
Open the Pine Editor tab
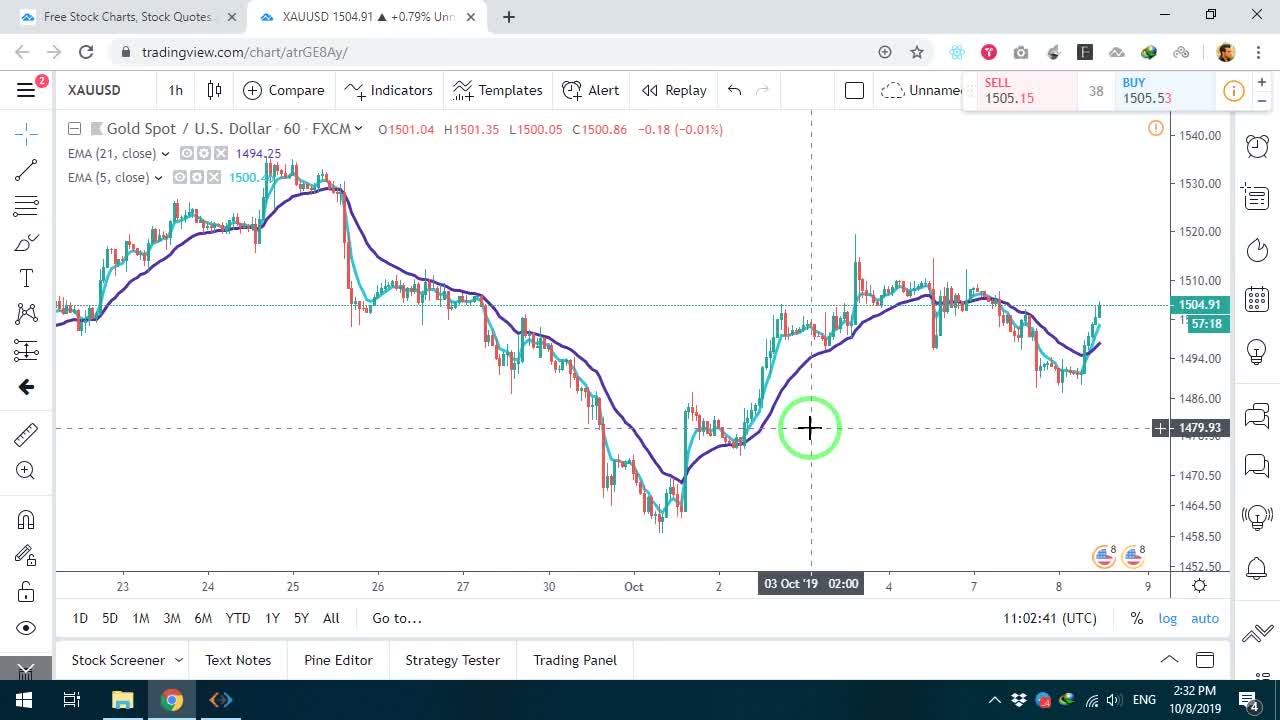click(x=338, y=660)
